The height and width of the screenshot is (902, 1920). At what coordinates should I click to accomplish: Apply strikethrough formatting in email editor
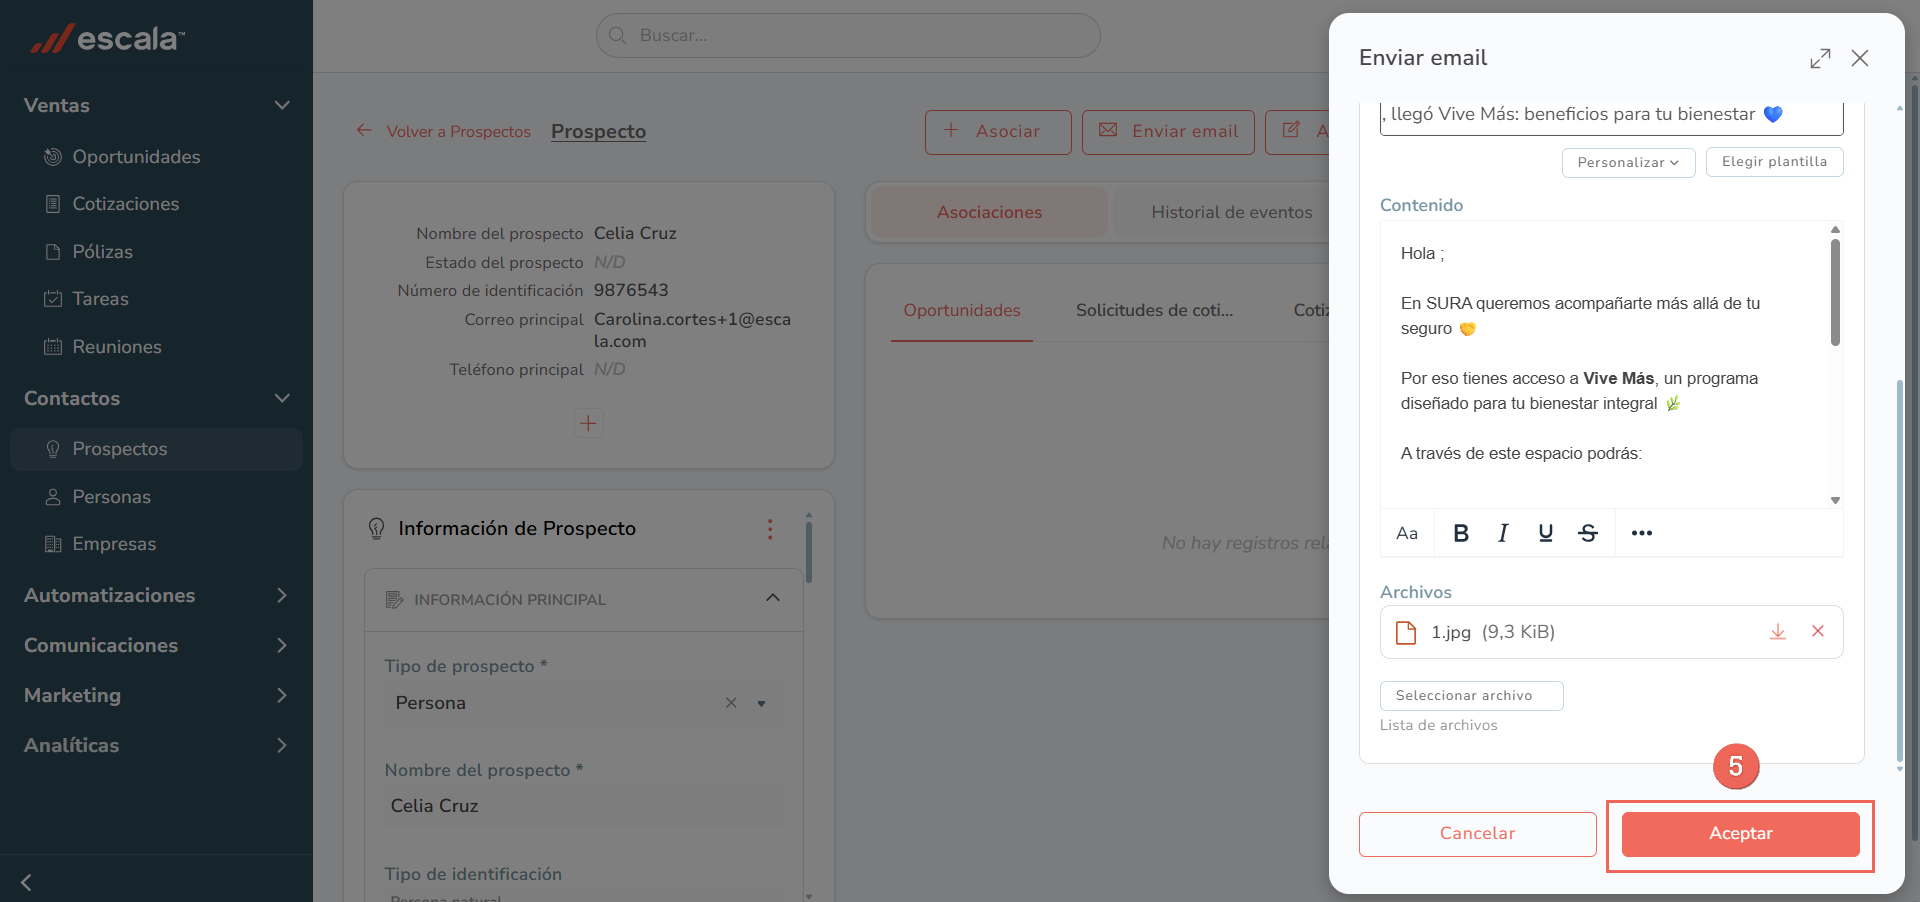point(1588,533)
